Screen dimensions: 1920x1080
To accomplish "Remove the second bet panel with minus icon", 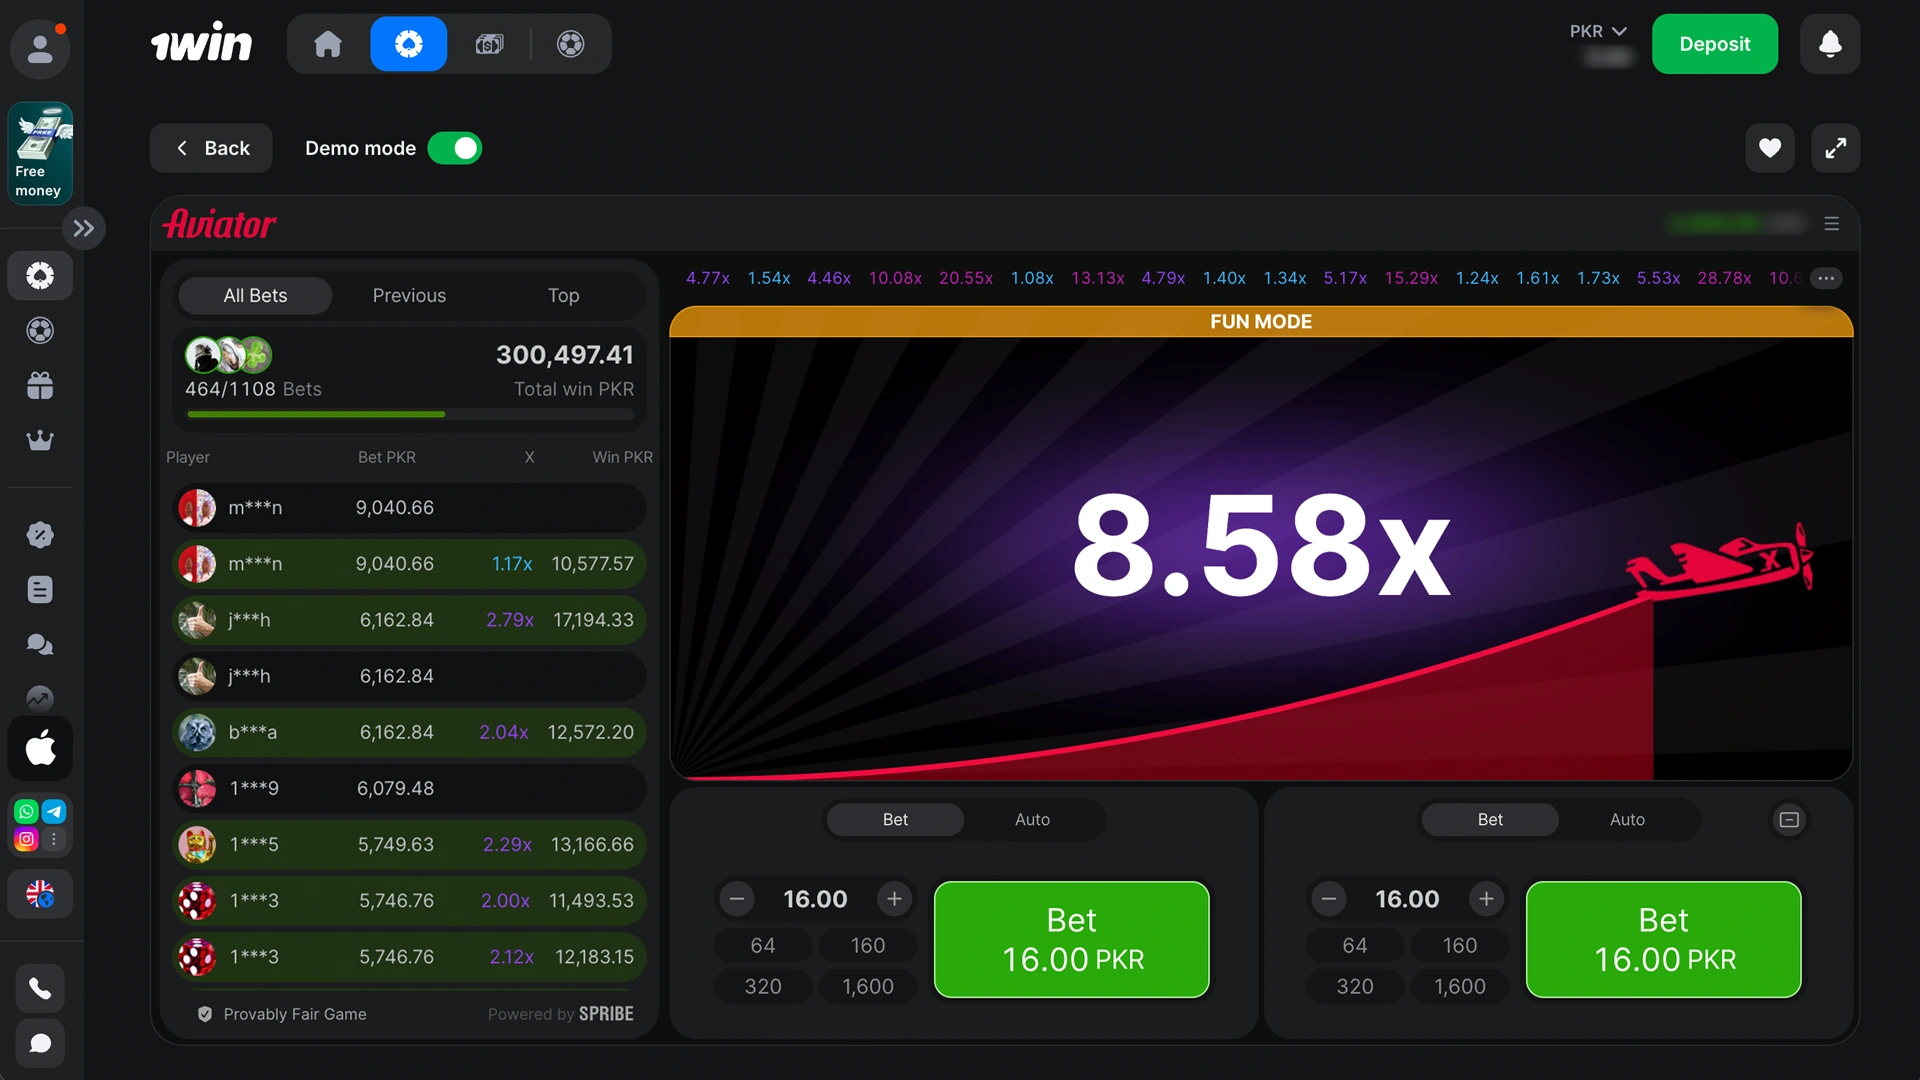I will point(1789,820).
